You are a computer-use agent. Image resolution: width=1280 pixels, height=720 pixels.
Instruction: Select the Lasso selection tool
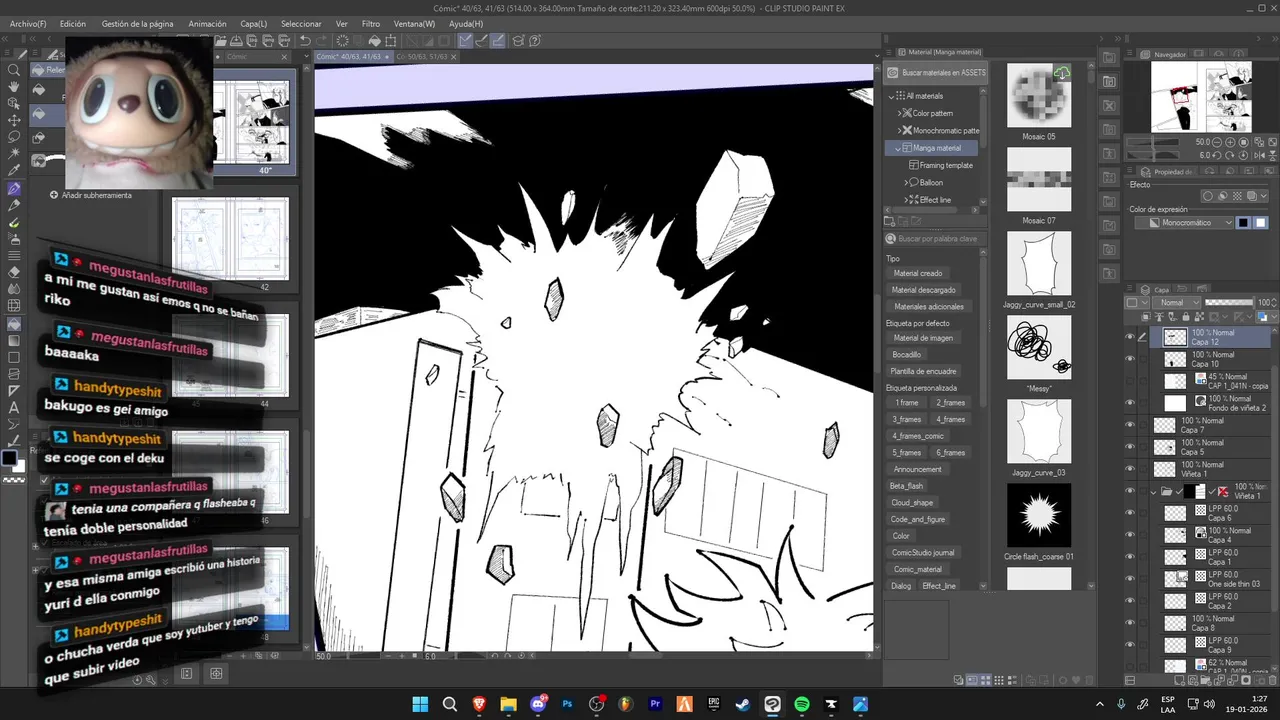pos(14,138)
